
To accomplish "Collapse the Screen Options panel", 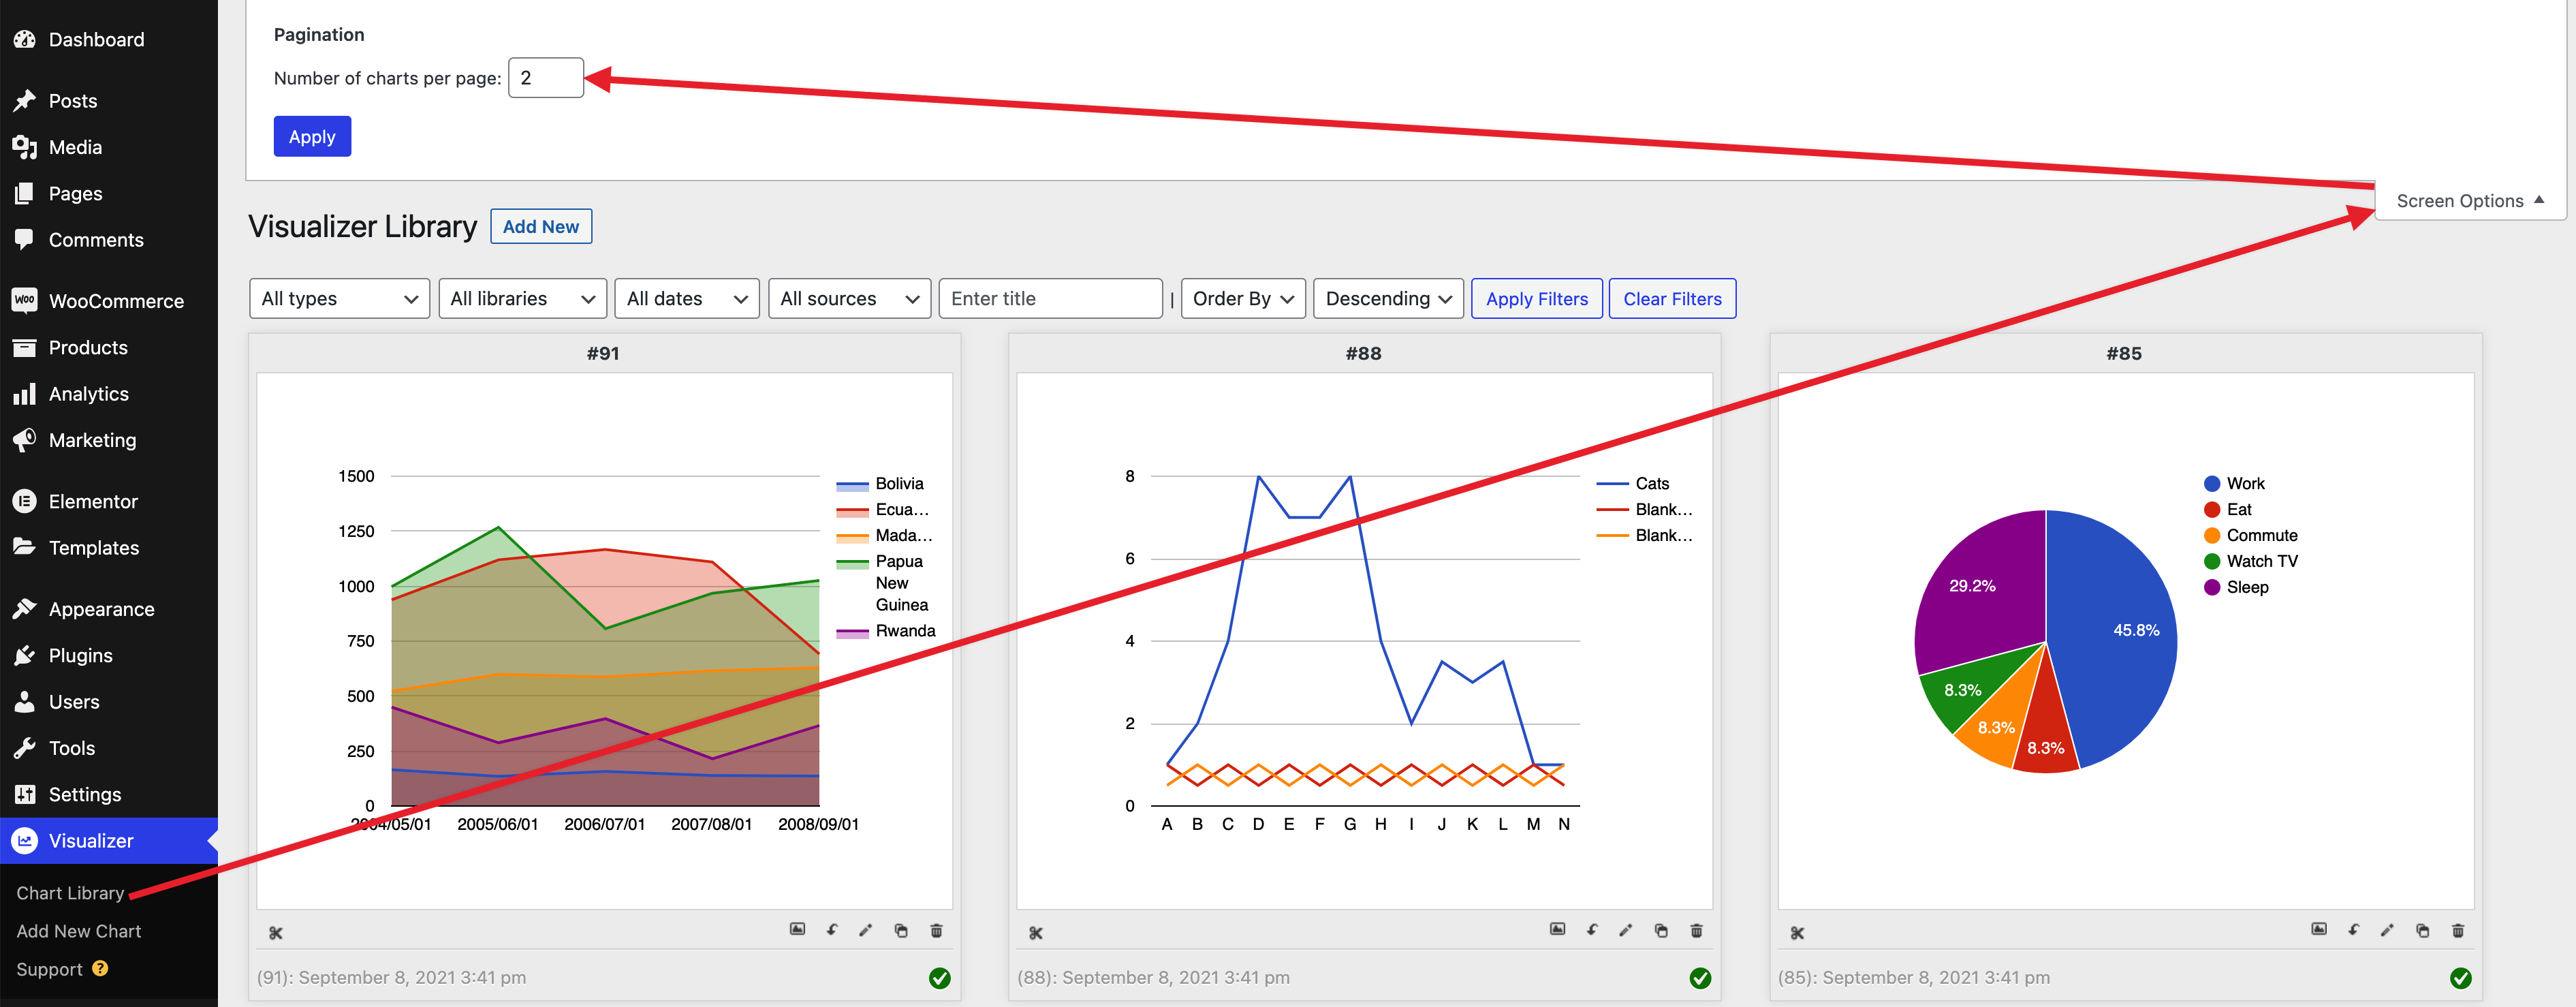I will click(x=2470, y=201).
